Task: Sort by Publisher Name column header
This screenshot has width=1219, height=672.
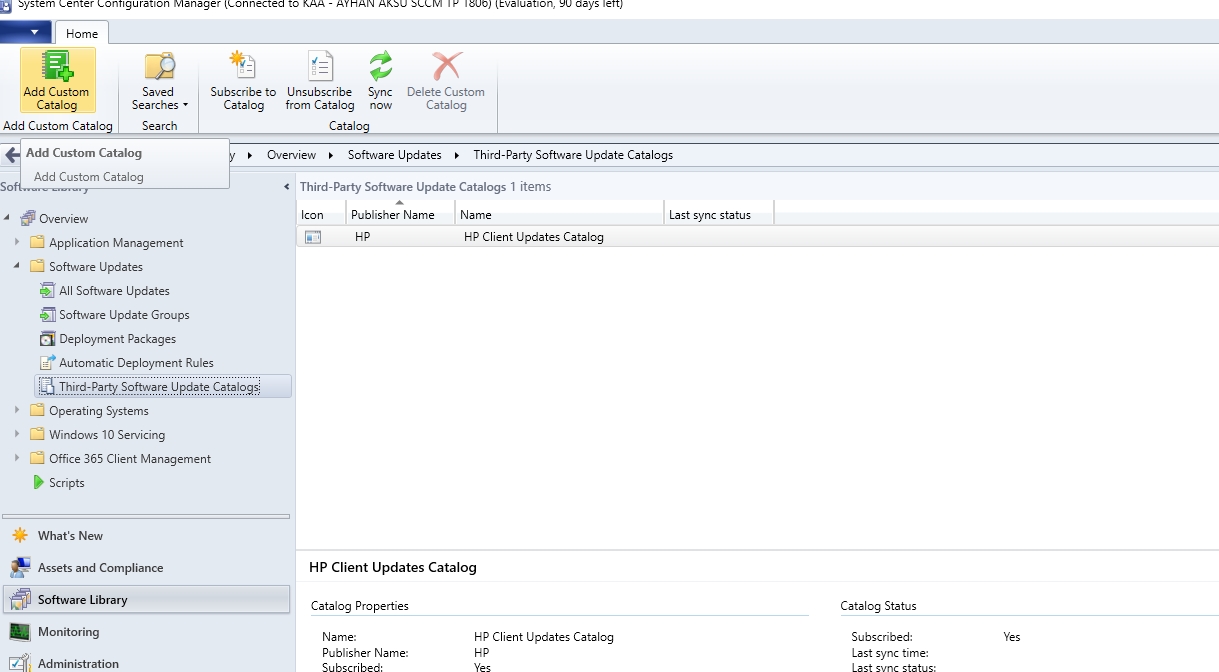Action: (x=393, y=215)
